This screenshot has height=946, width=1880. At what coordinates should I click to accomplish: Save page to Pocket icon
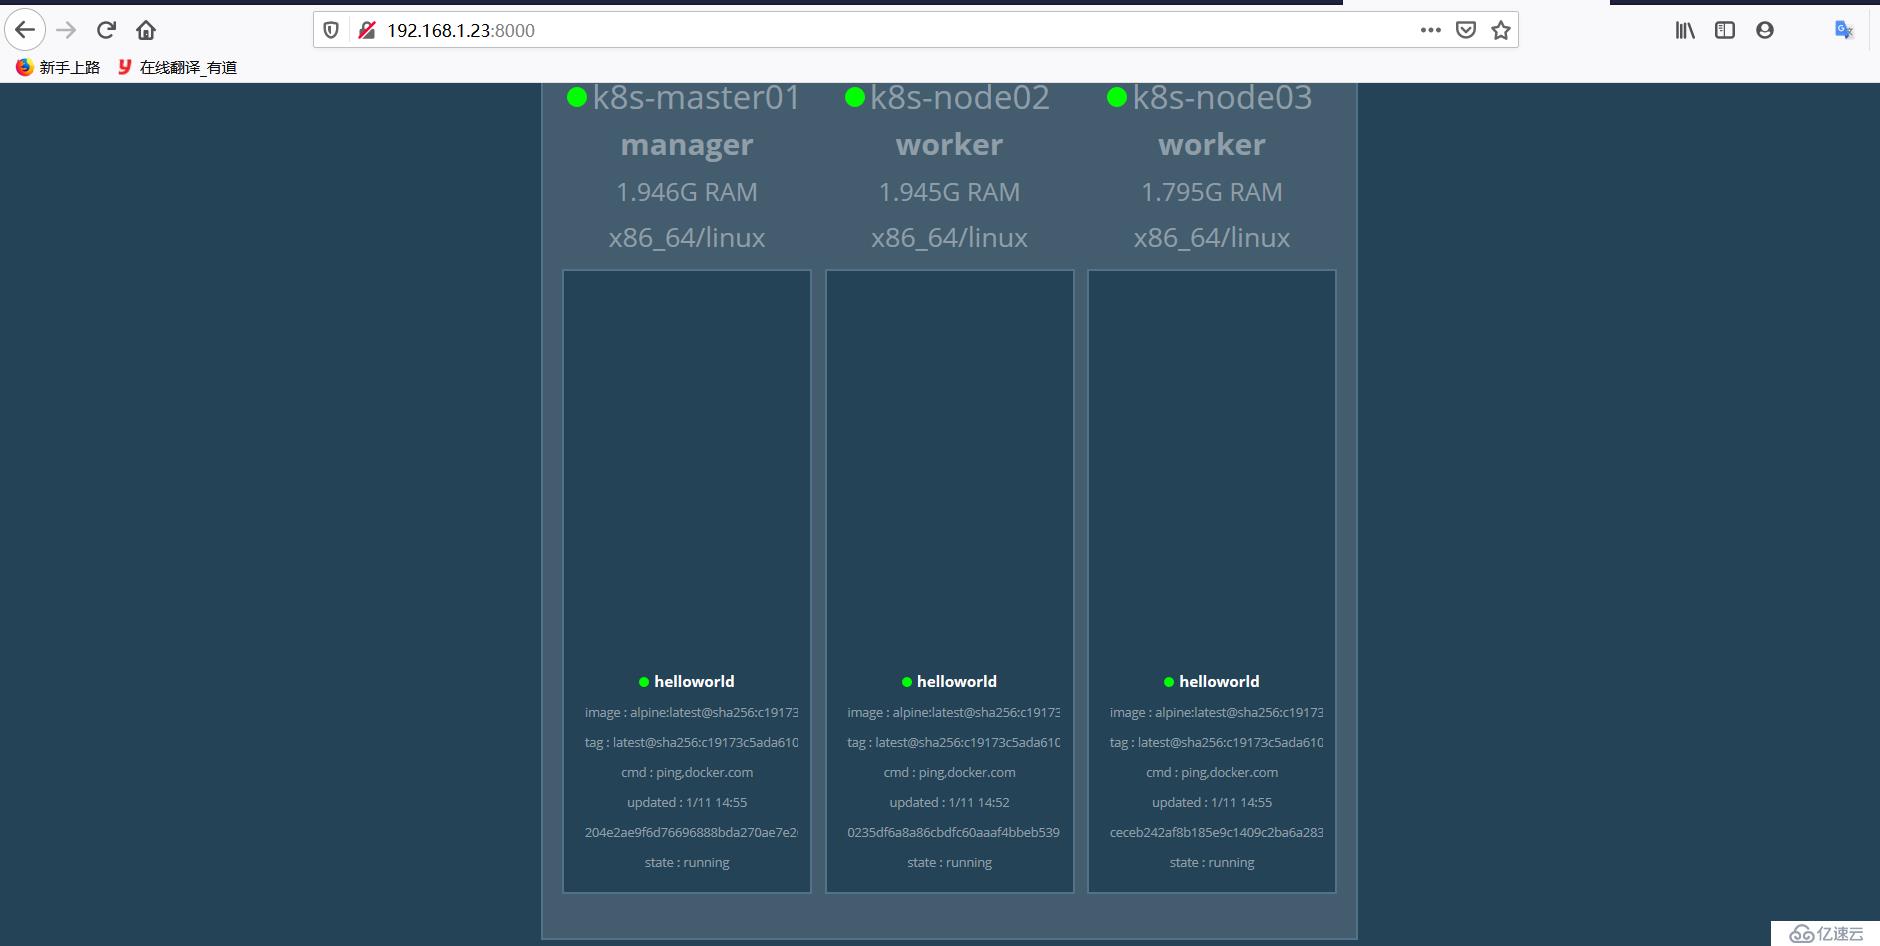pos(1466,30)
